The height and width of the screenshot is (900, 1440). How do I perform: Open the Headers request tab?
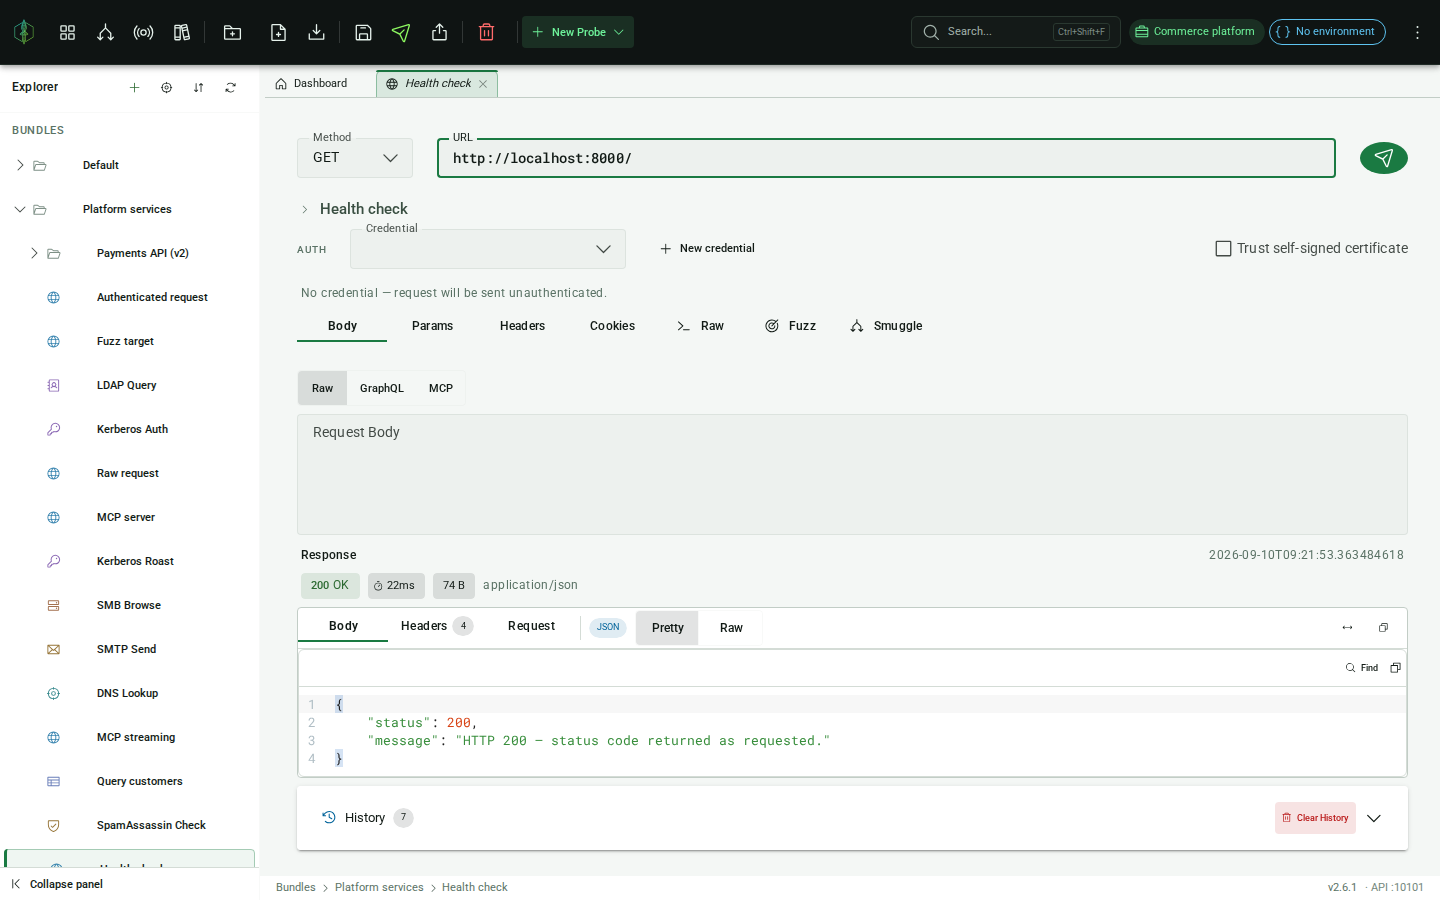(522, 326)
